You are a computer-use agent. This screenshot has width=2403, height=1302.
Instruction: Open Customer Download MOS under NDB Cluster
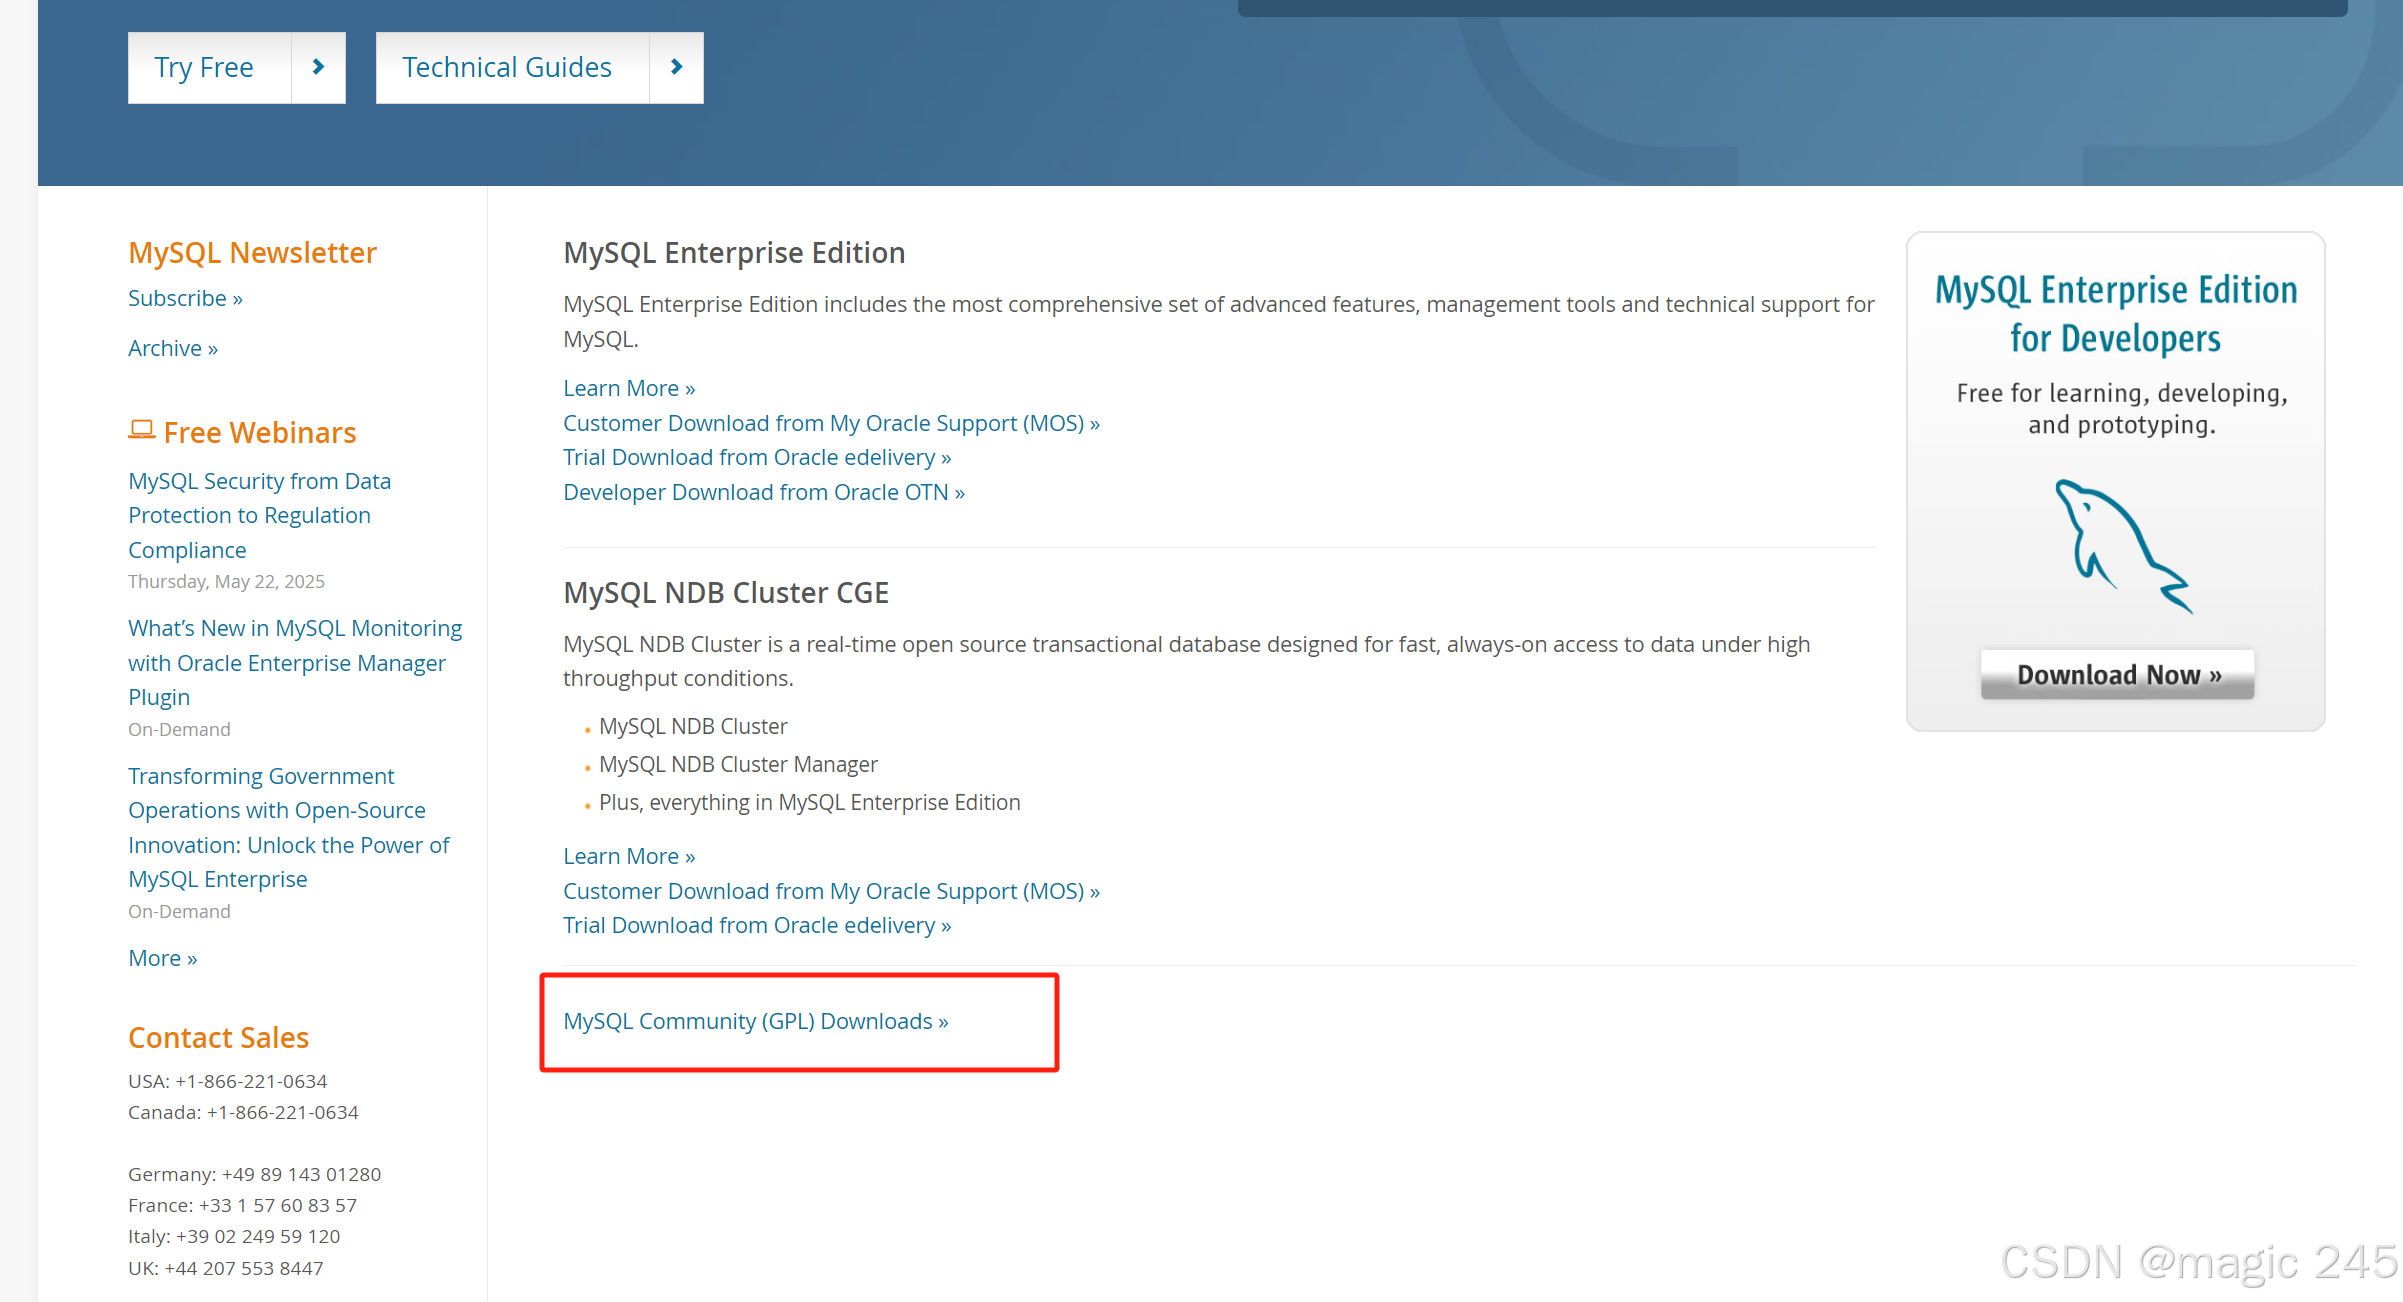point(830,891)
